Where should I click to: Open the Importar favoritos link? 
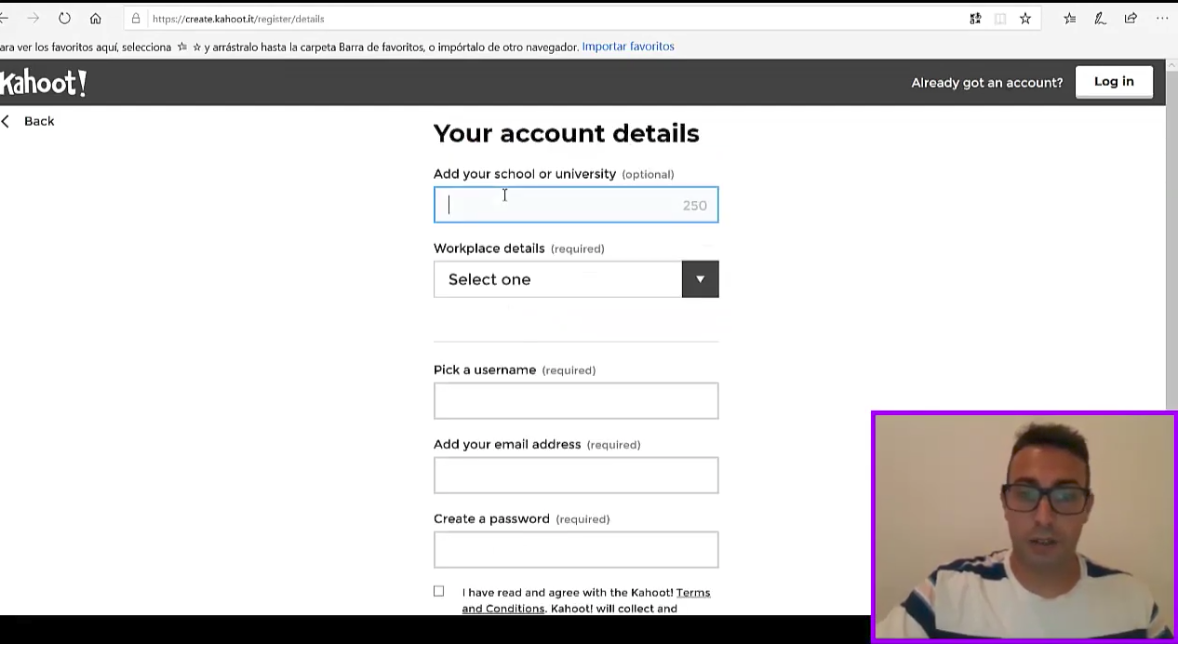click(x=628, y=46)
